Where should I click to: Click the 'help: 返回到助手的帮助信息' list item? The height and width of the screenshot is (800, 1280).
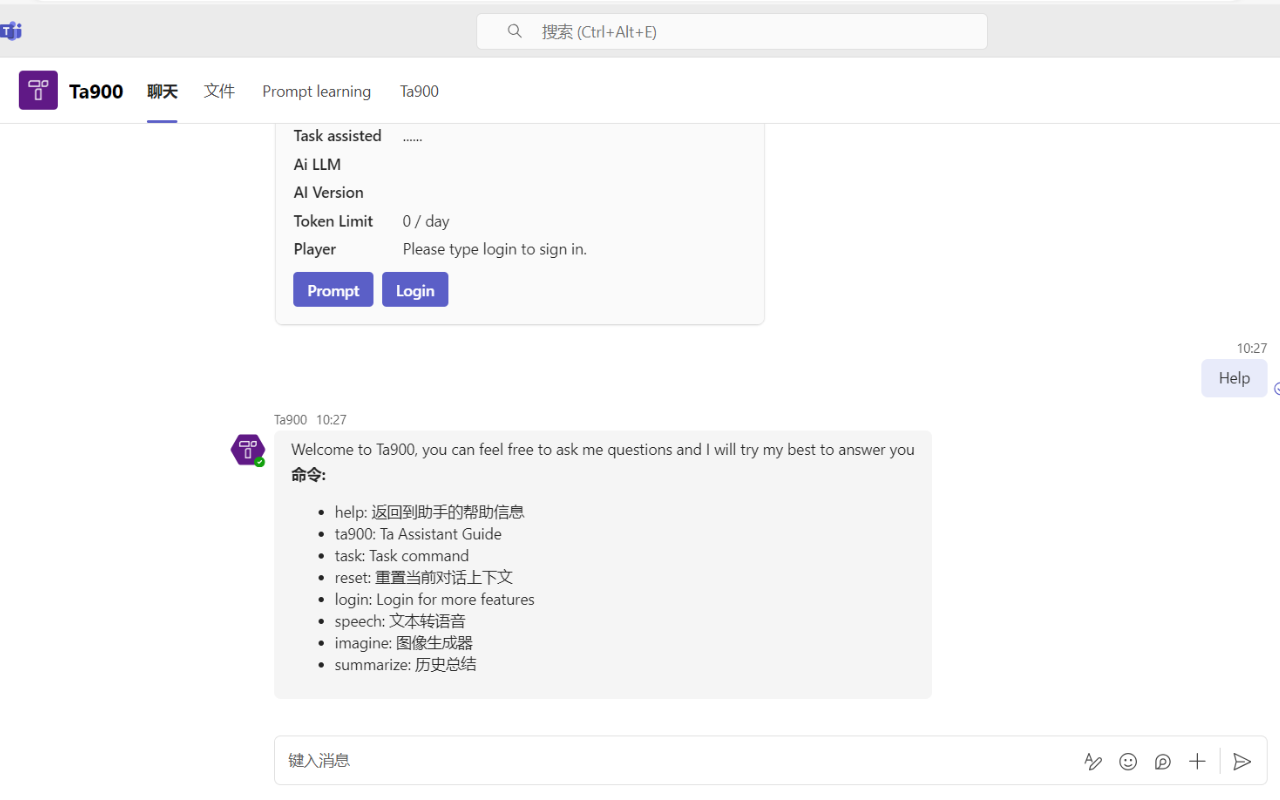point(429,512)
